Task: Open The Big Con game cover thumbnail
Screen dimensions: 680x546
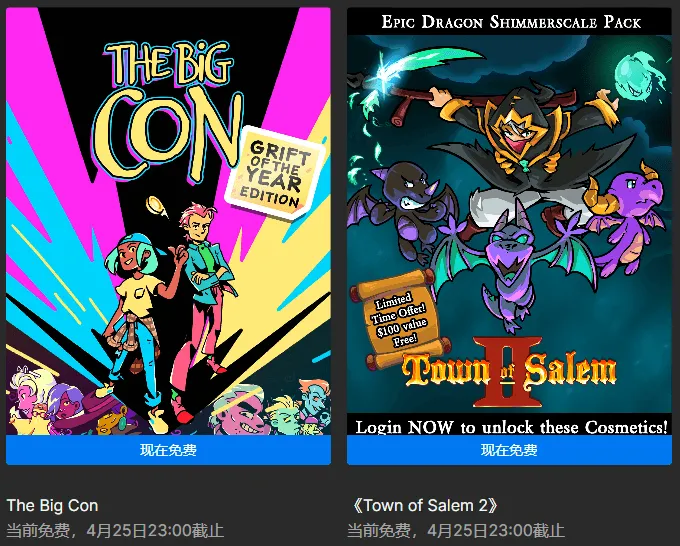Action: click(168, 221)
